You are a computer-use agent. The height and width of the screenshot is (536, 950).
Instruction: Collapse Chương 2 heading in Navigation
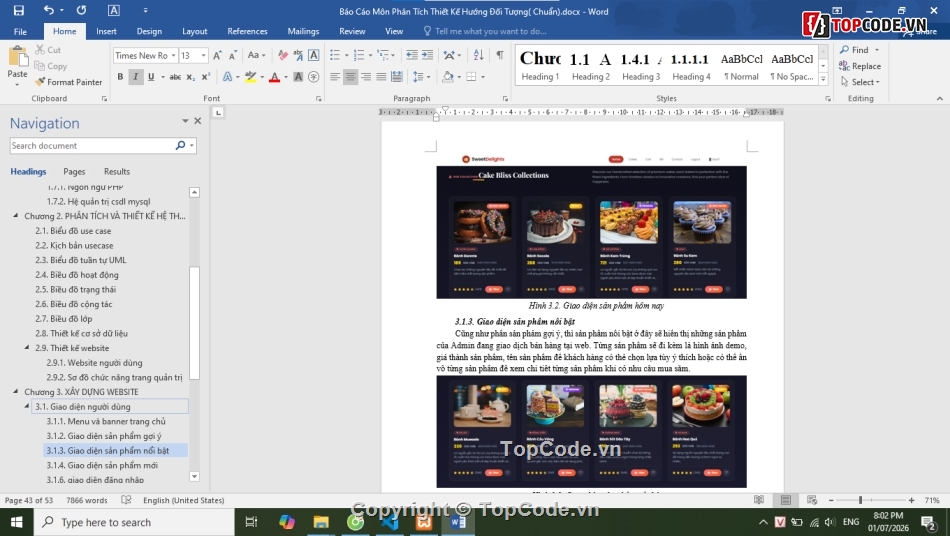[16, 216]
